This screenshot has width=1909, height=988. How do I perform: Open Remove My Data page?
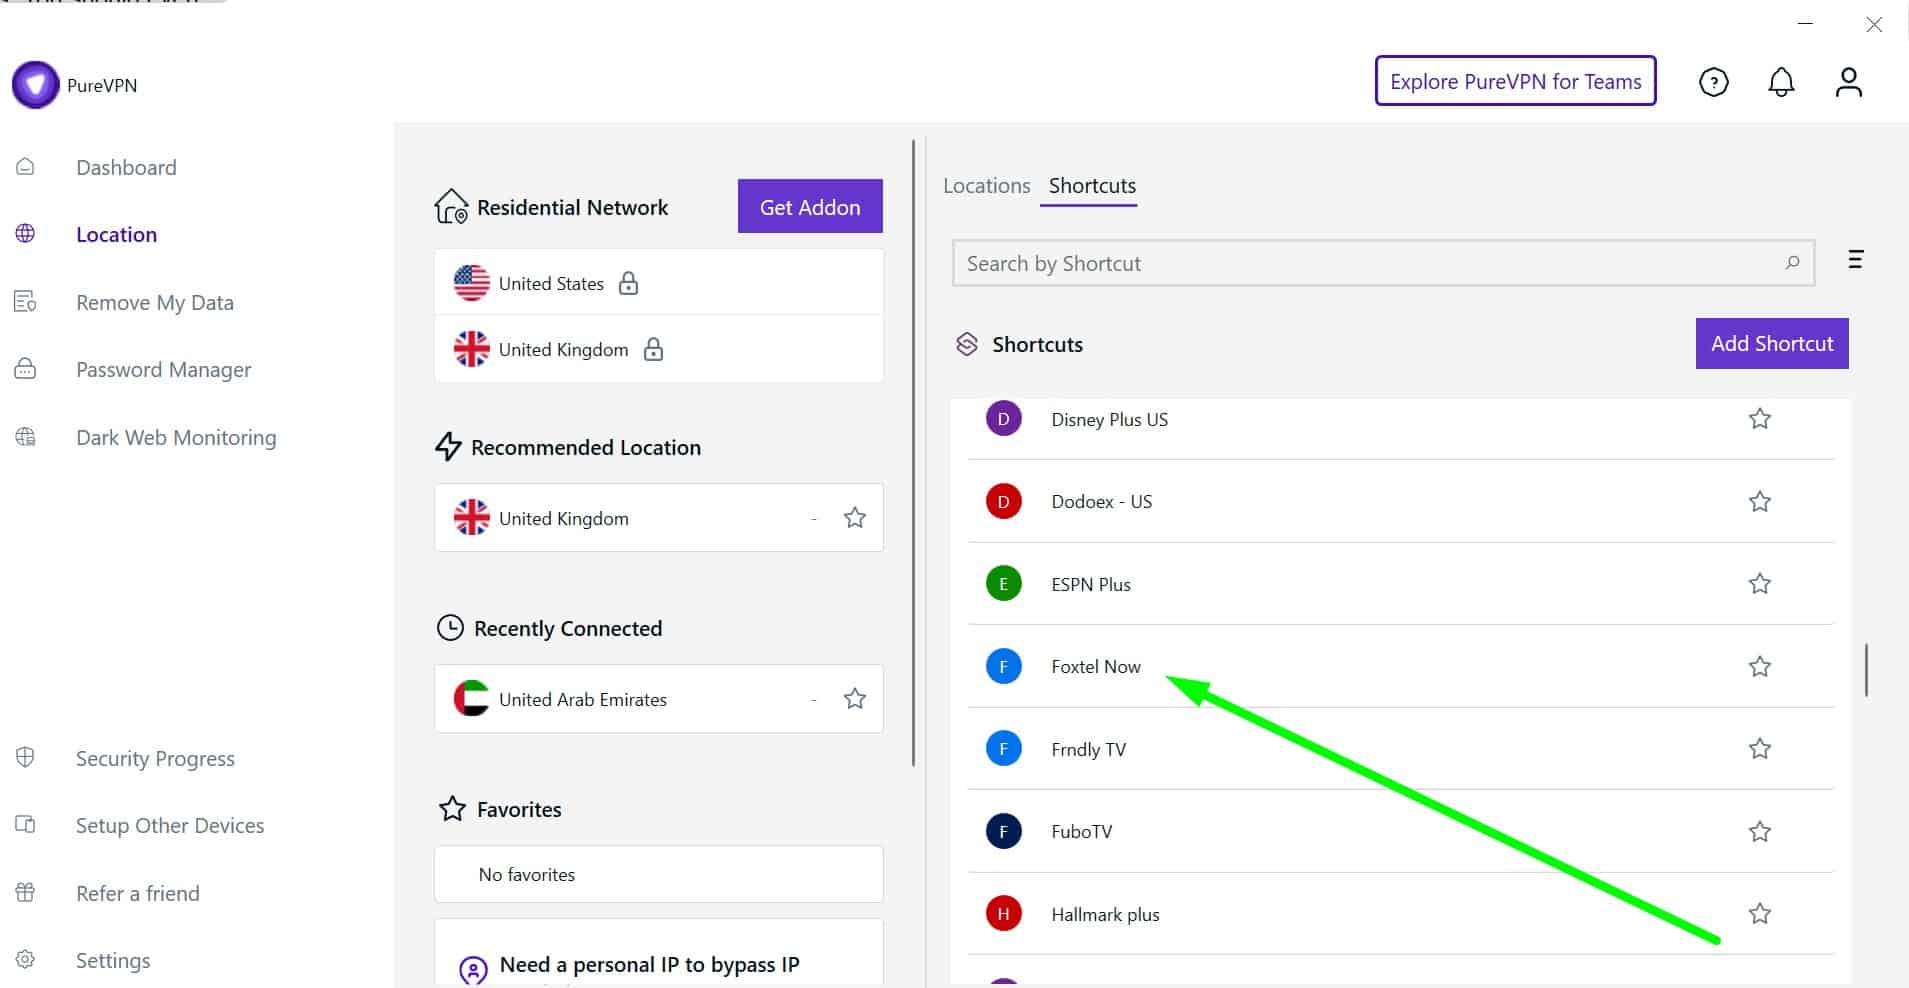click(155, 302)
